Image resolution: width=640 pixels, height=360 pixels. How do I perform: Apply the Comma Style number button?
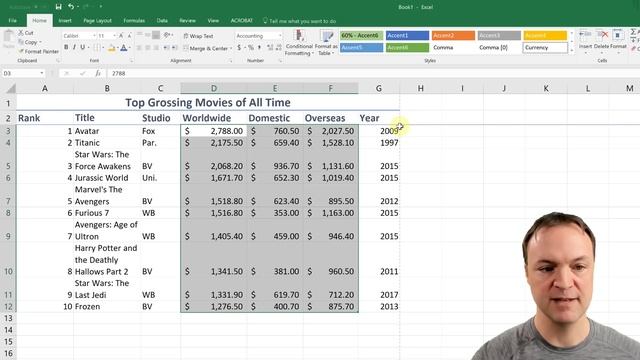pos(259,48)
